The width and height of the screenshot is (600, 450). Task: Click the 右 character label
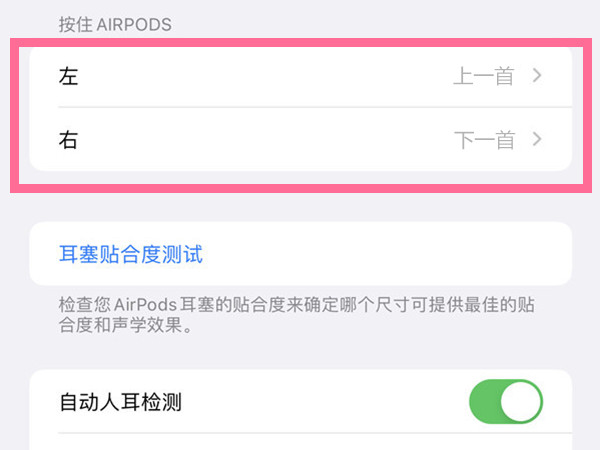click(x=69, y=140)
